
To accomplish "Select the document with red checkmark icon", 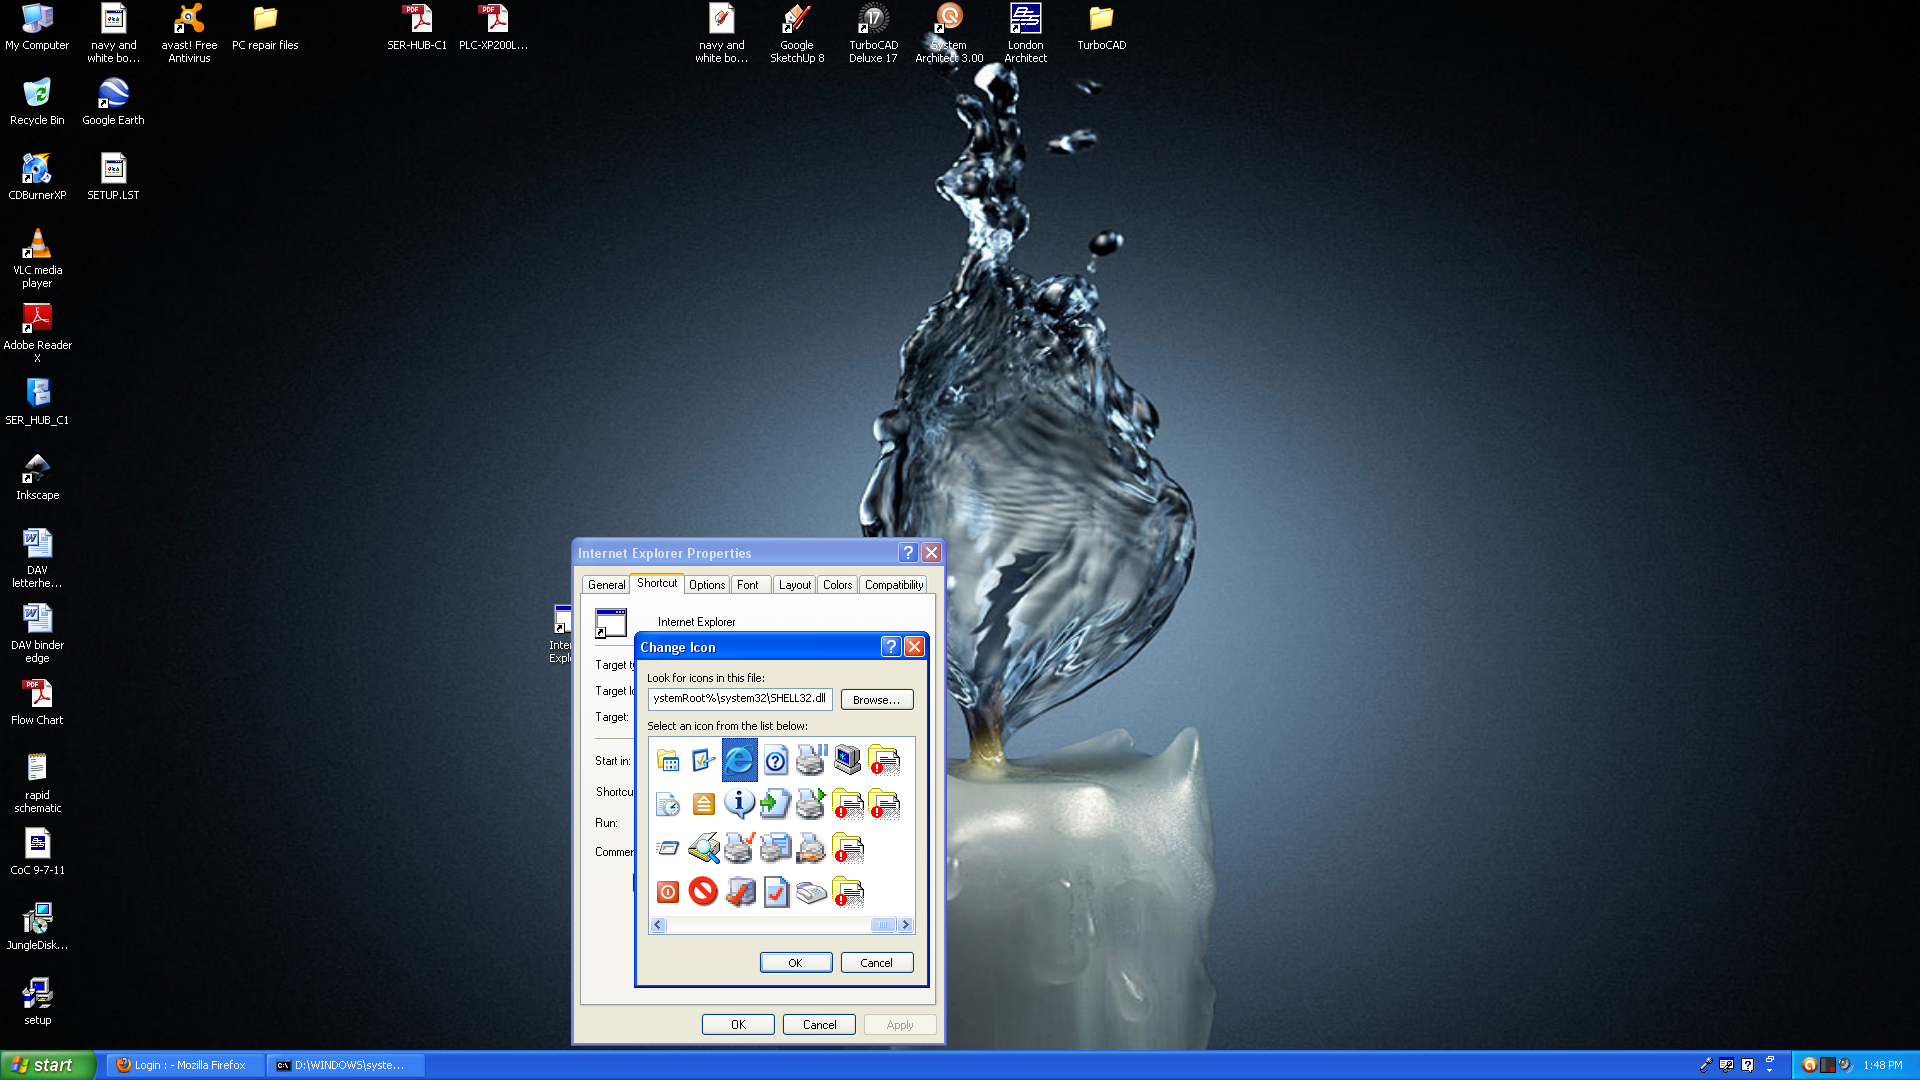I will (775, 892).
